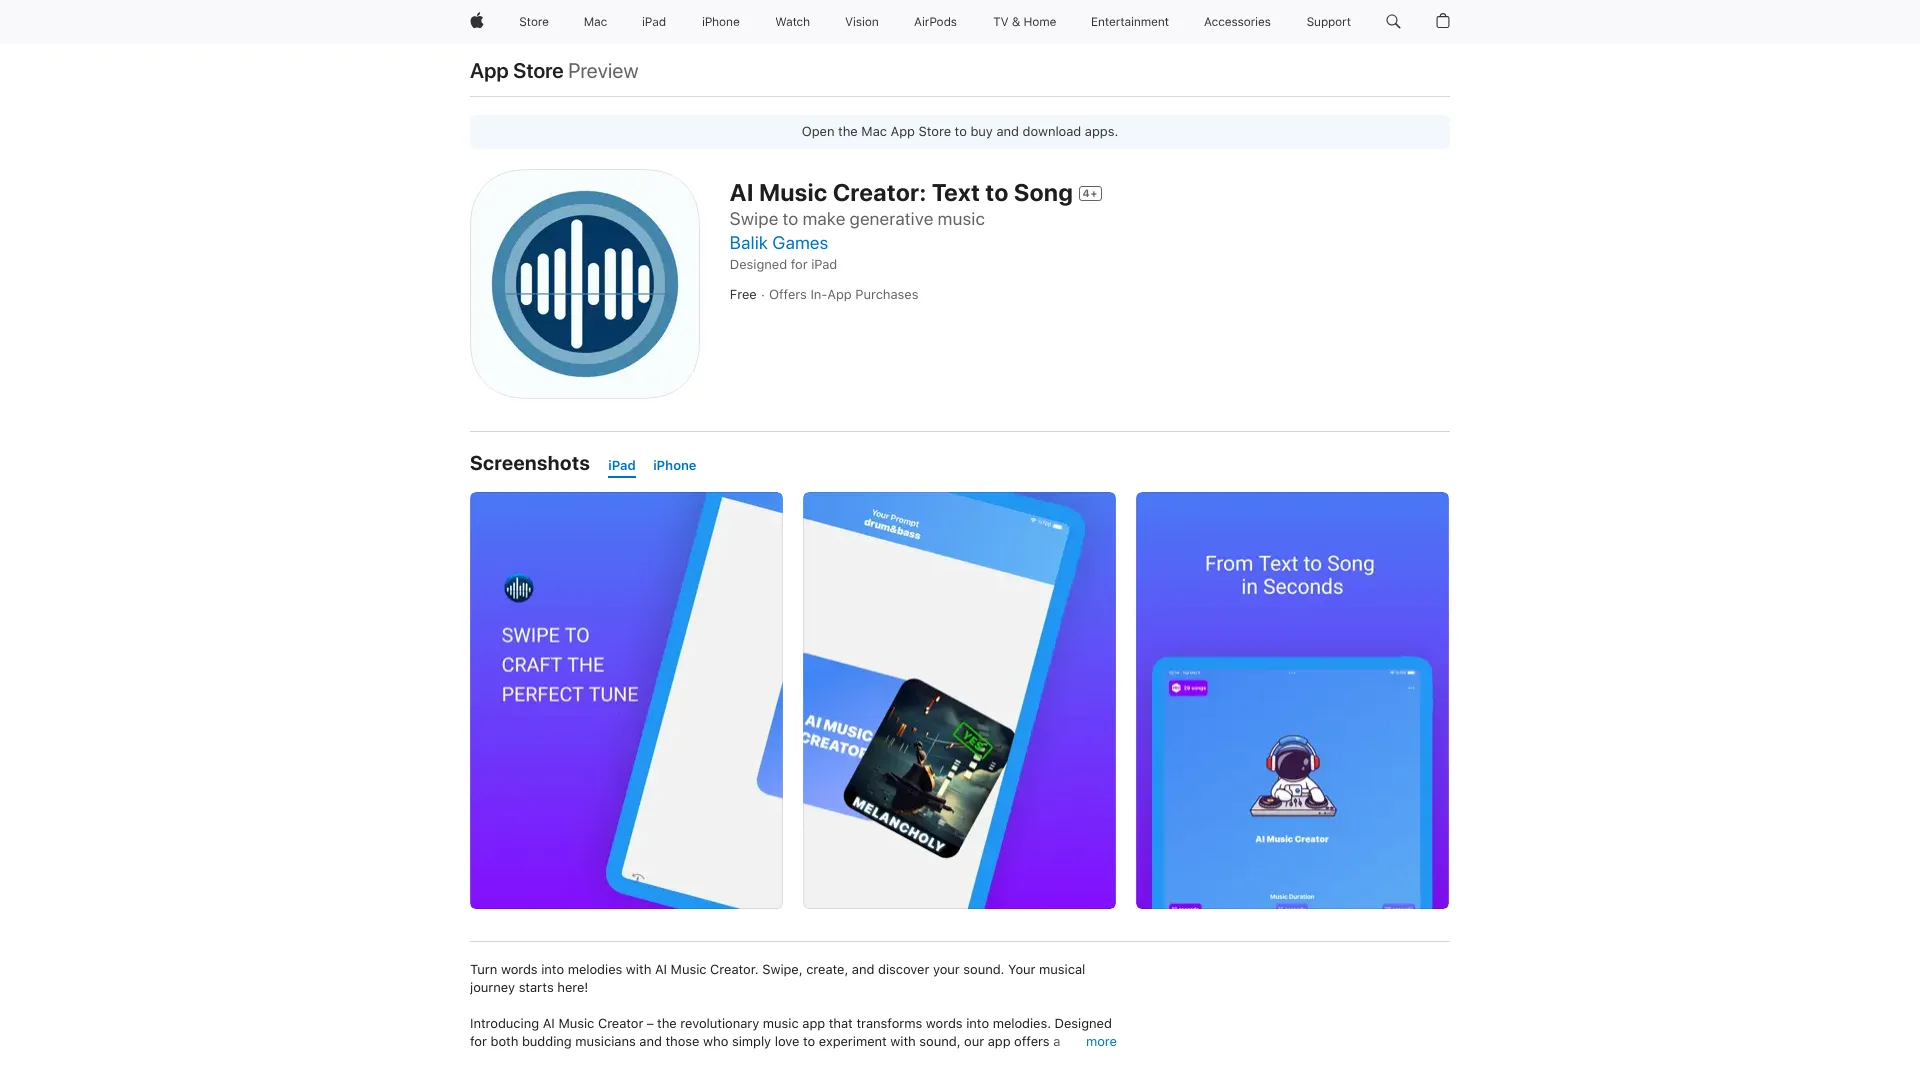Click the Balik Games developer link

[x=778, y=243]
